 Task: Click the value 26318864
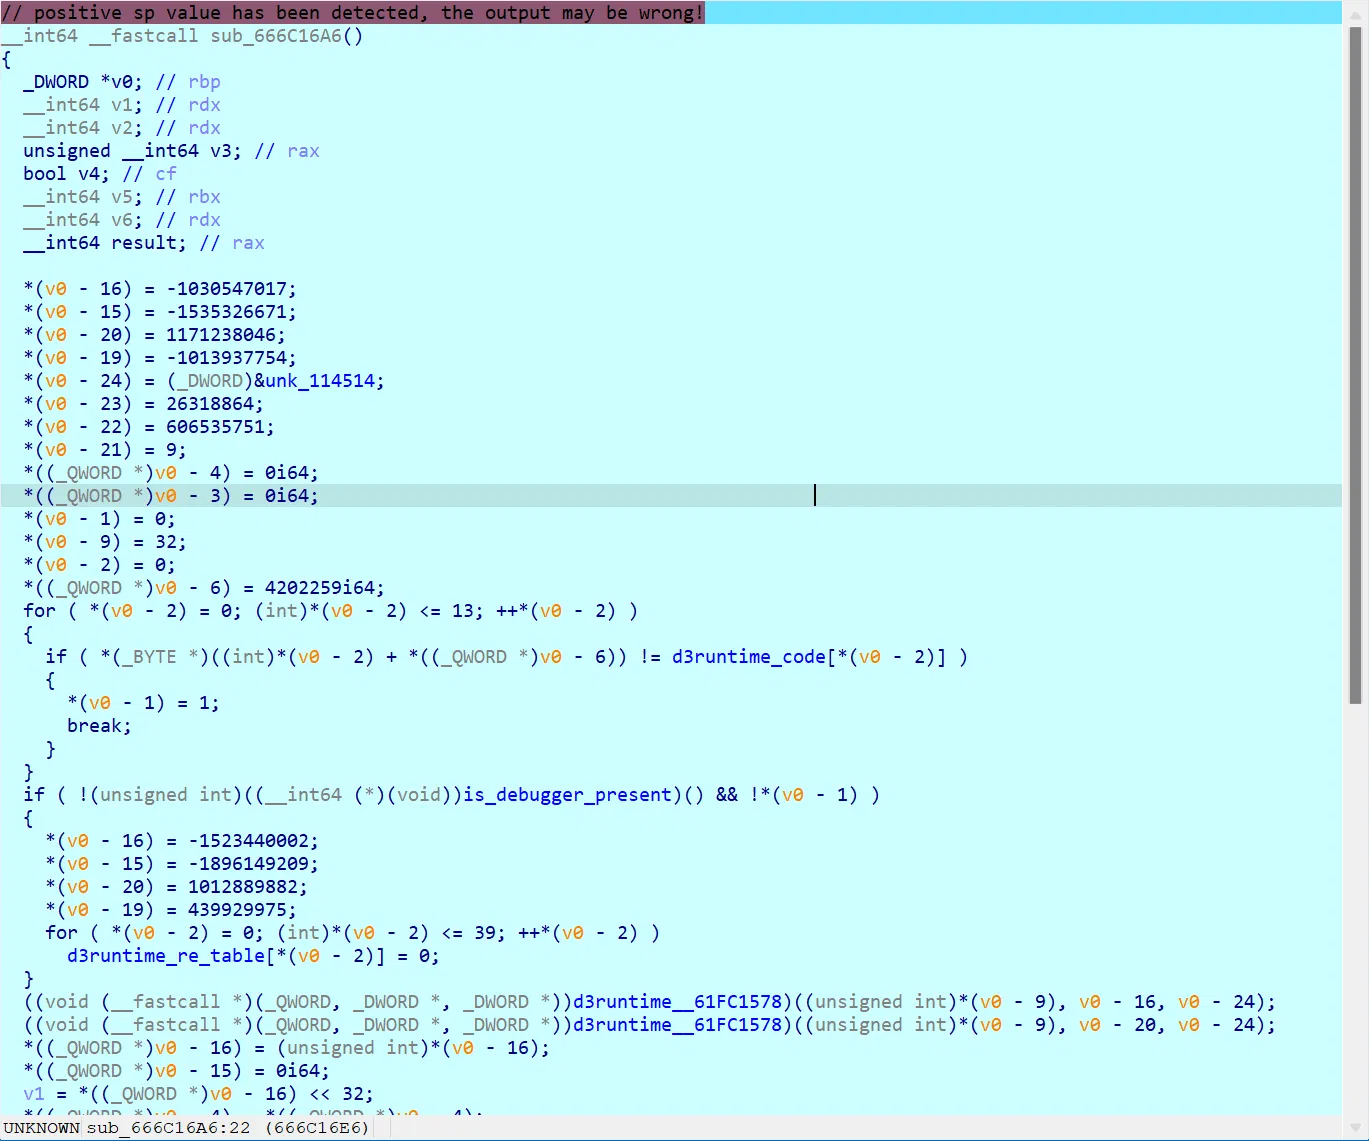point(210,404)
